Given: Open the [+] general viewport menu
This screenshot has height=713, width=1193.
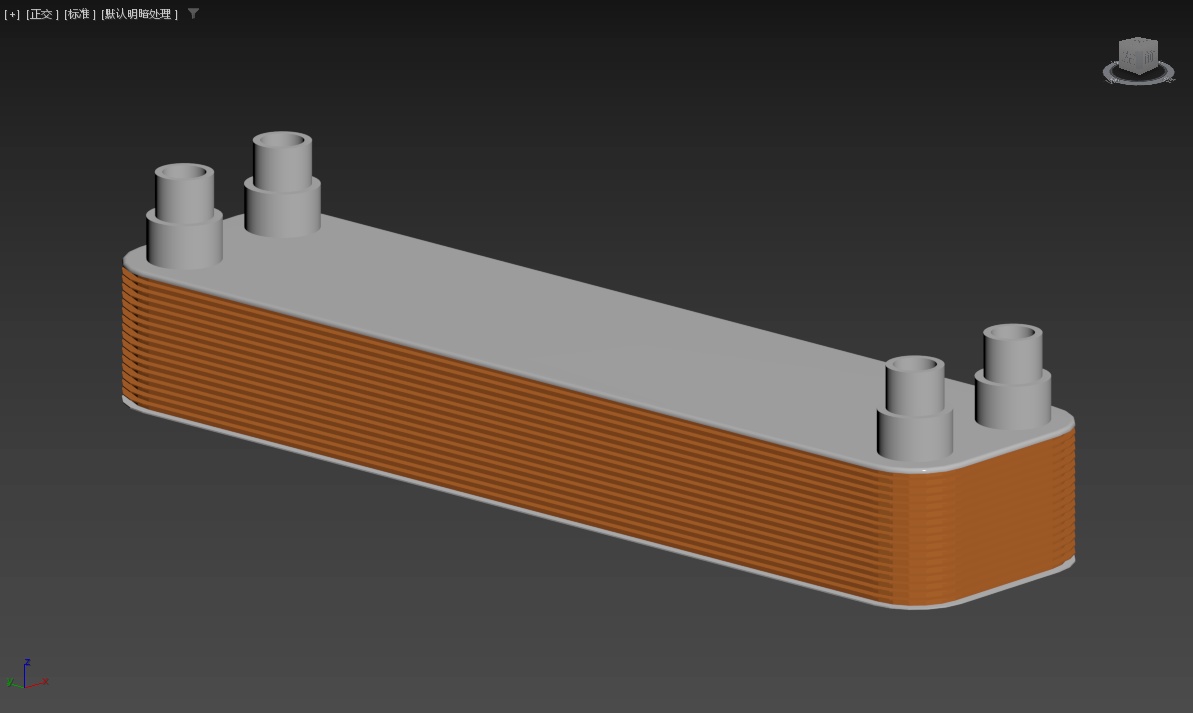Looking at the screenshot, I should (x=12, y=14).
